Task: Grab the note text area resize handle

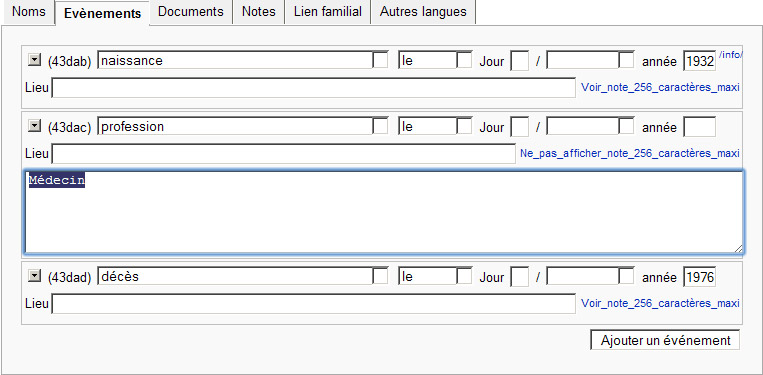Action: [x=738, y=249]
